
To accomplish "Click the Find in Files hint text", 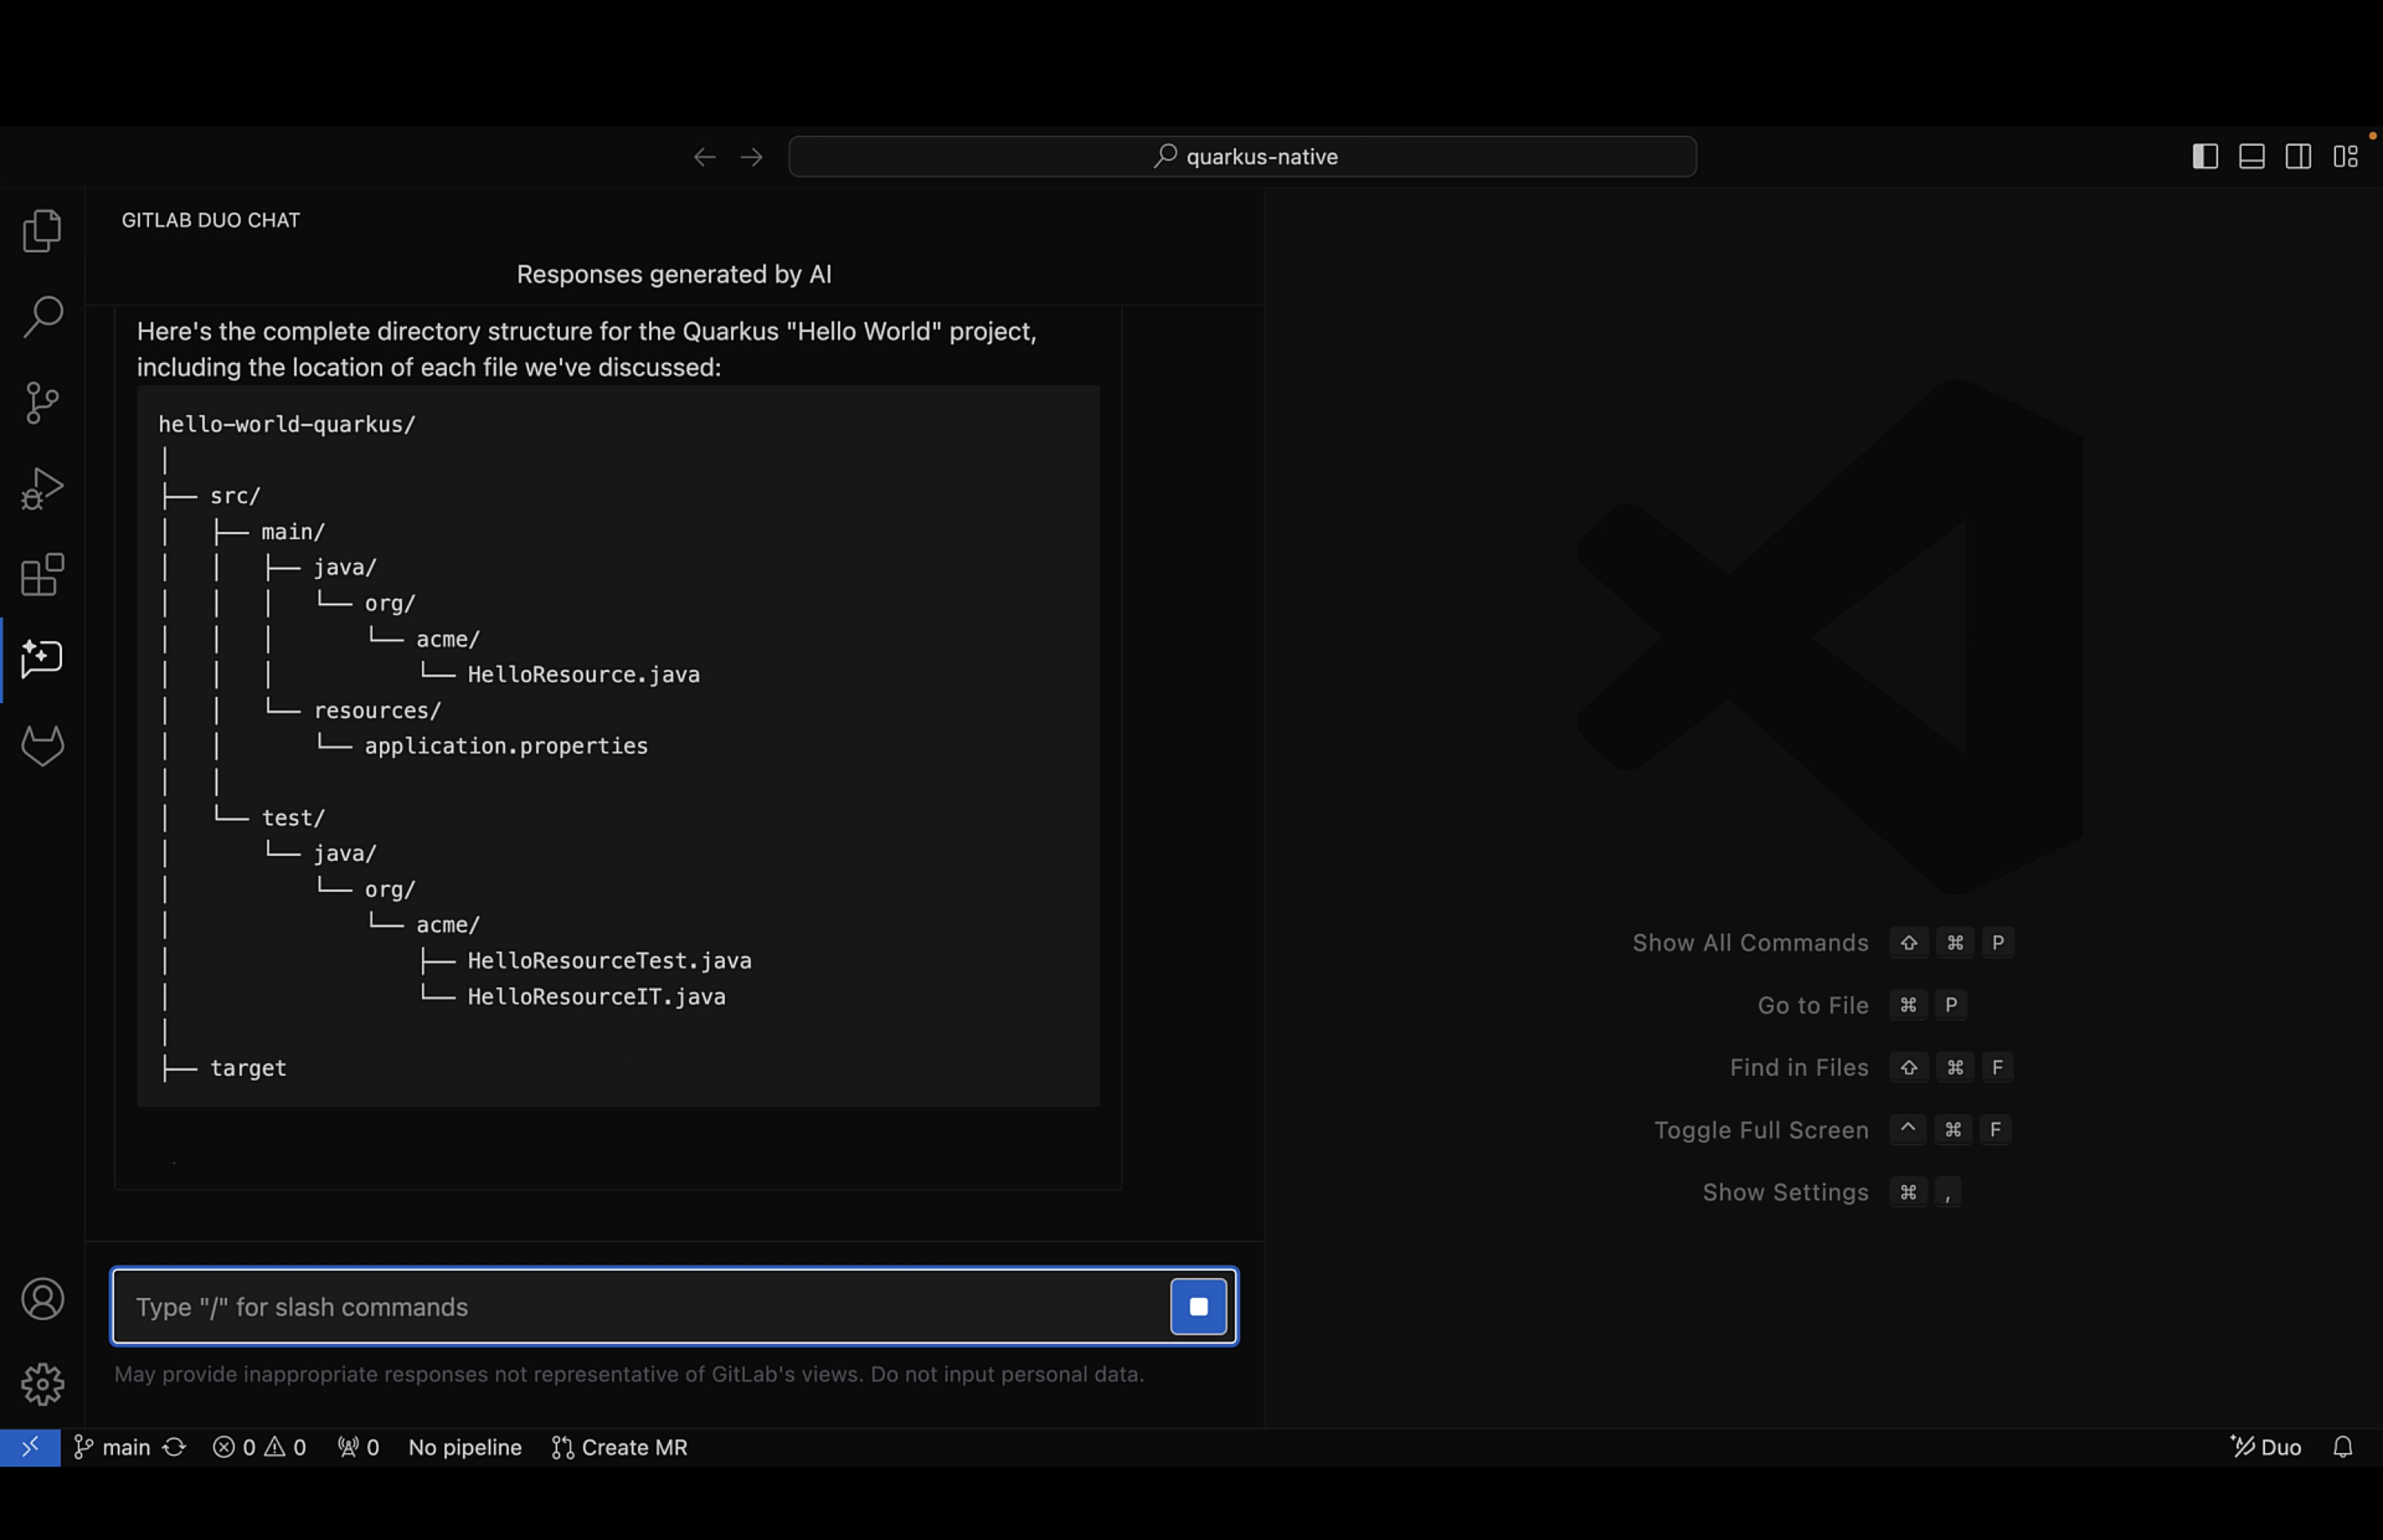I will (1799, 1067).
